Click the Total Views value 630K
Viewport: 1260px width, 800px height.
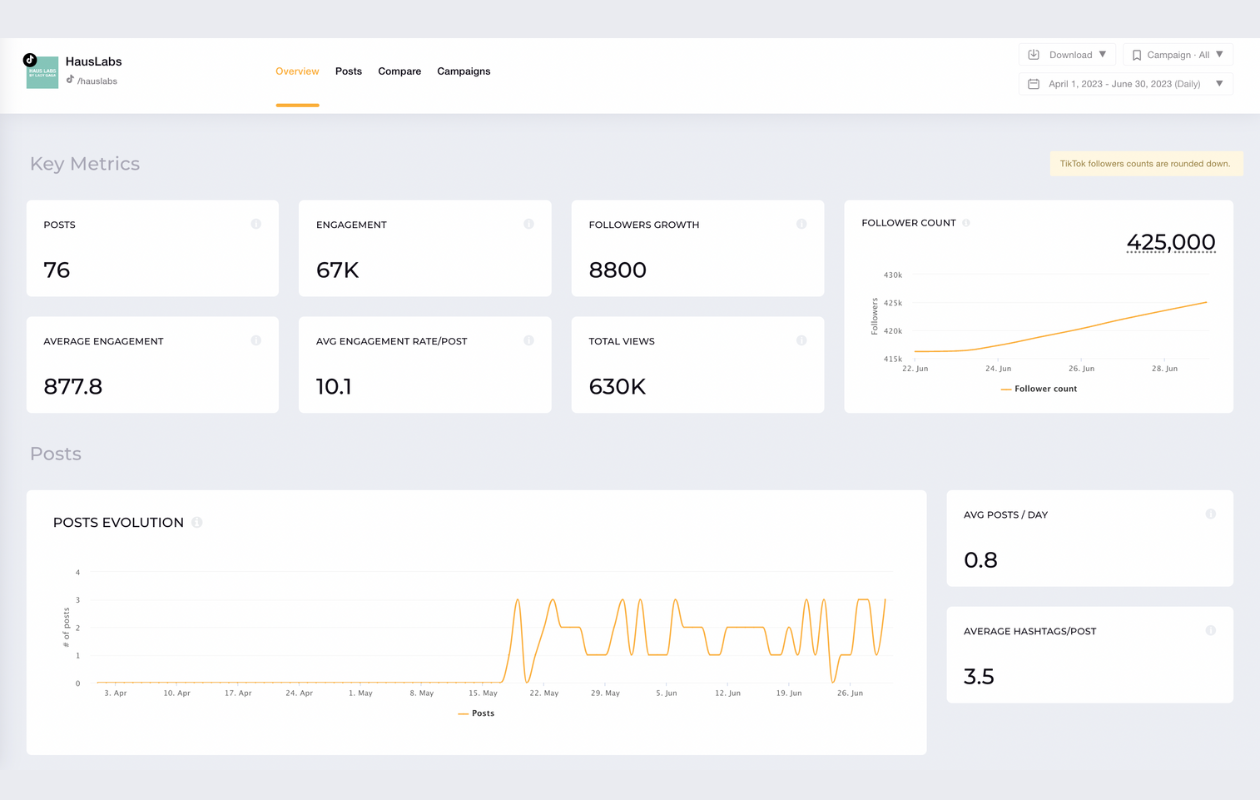[x=617, y=387]
